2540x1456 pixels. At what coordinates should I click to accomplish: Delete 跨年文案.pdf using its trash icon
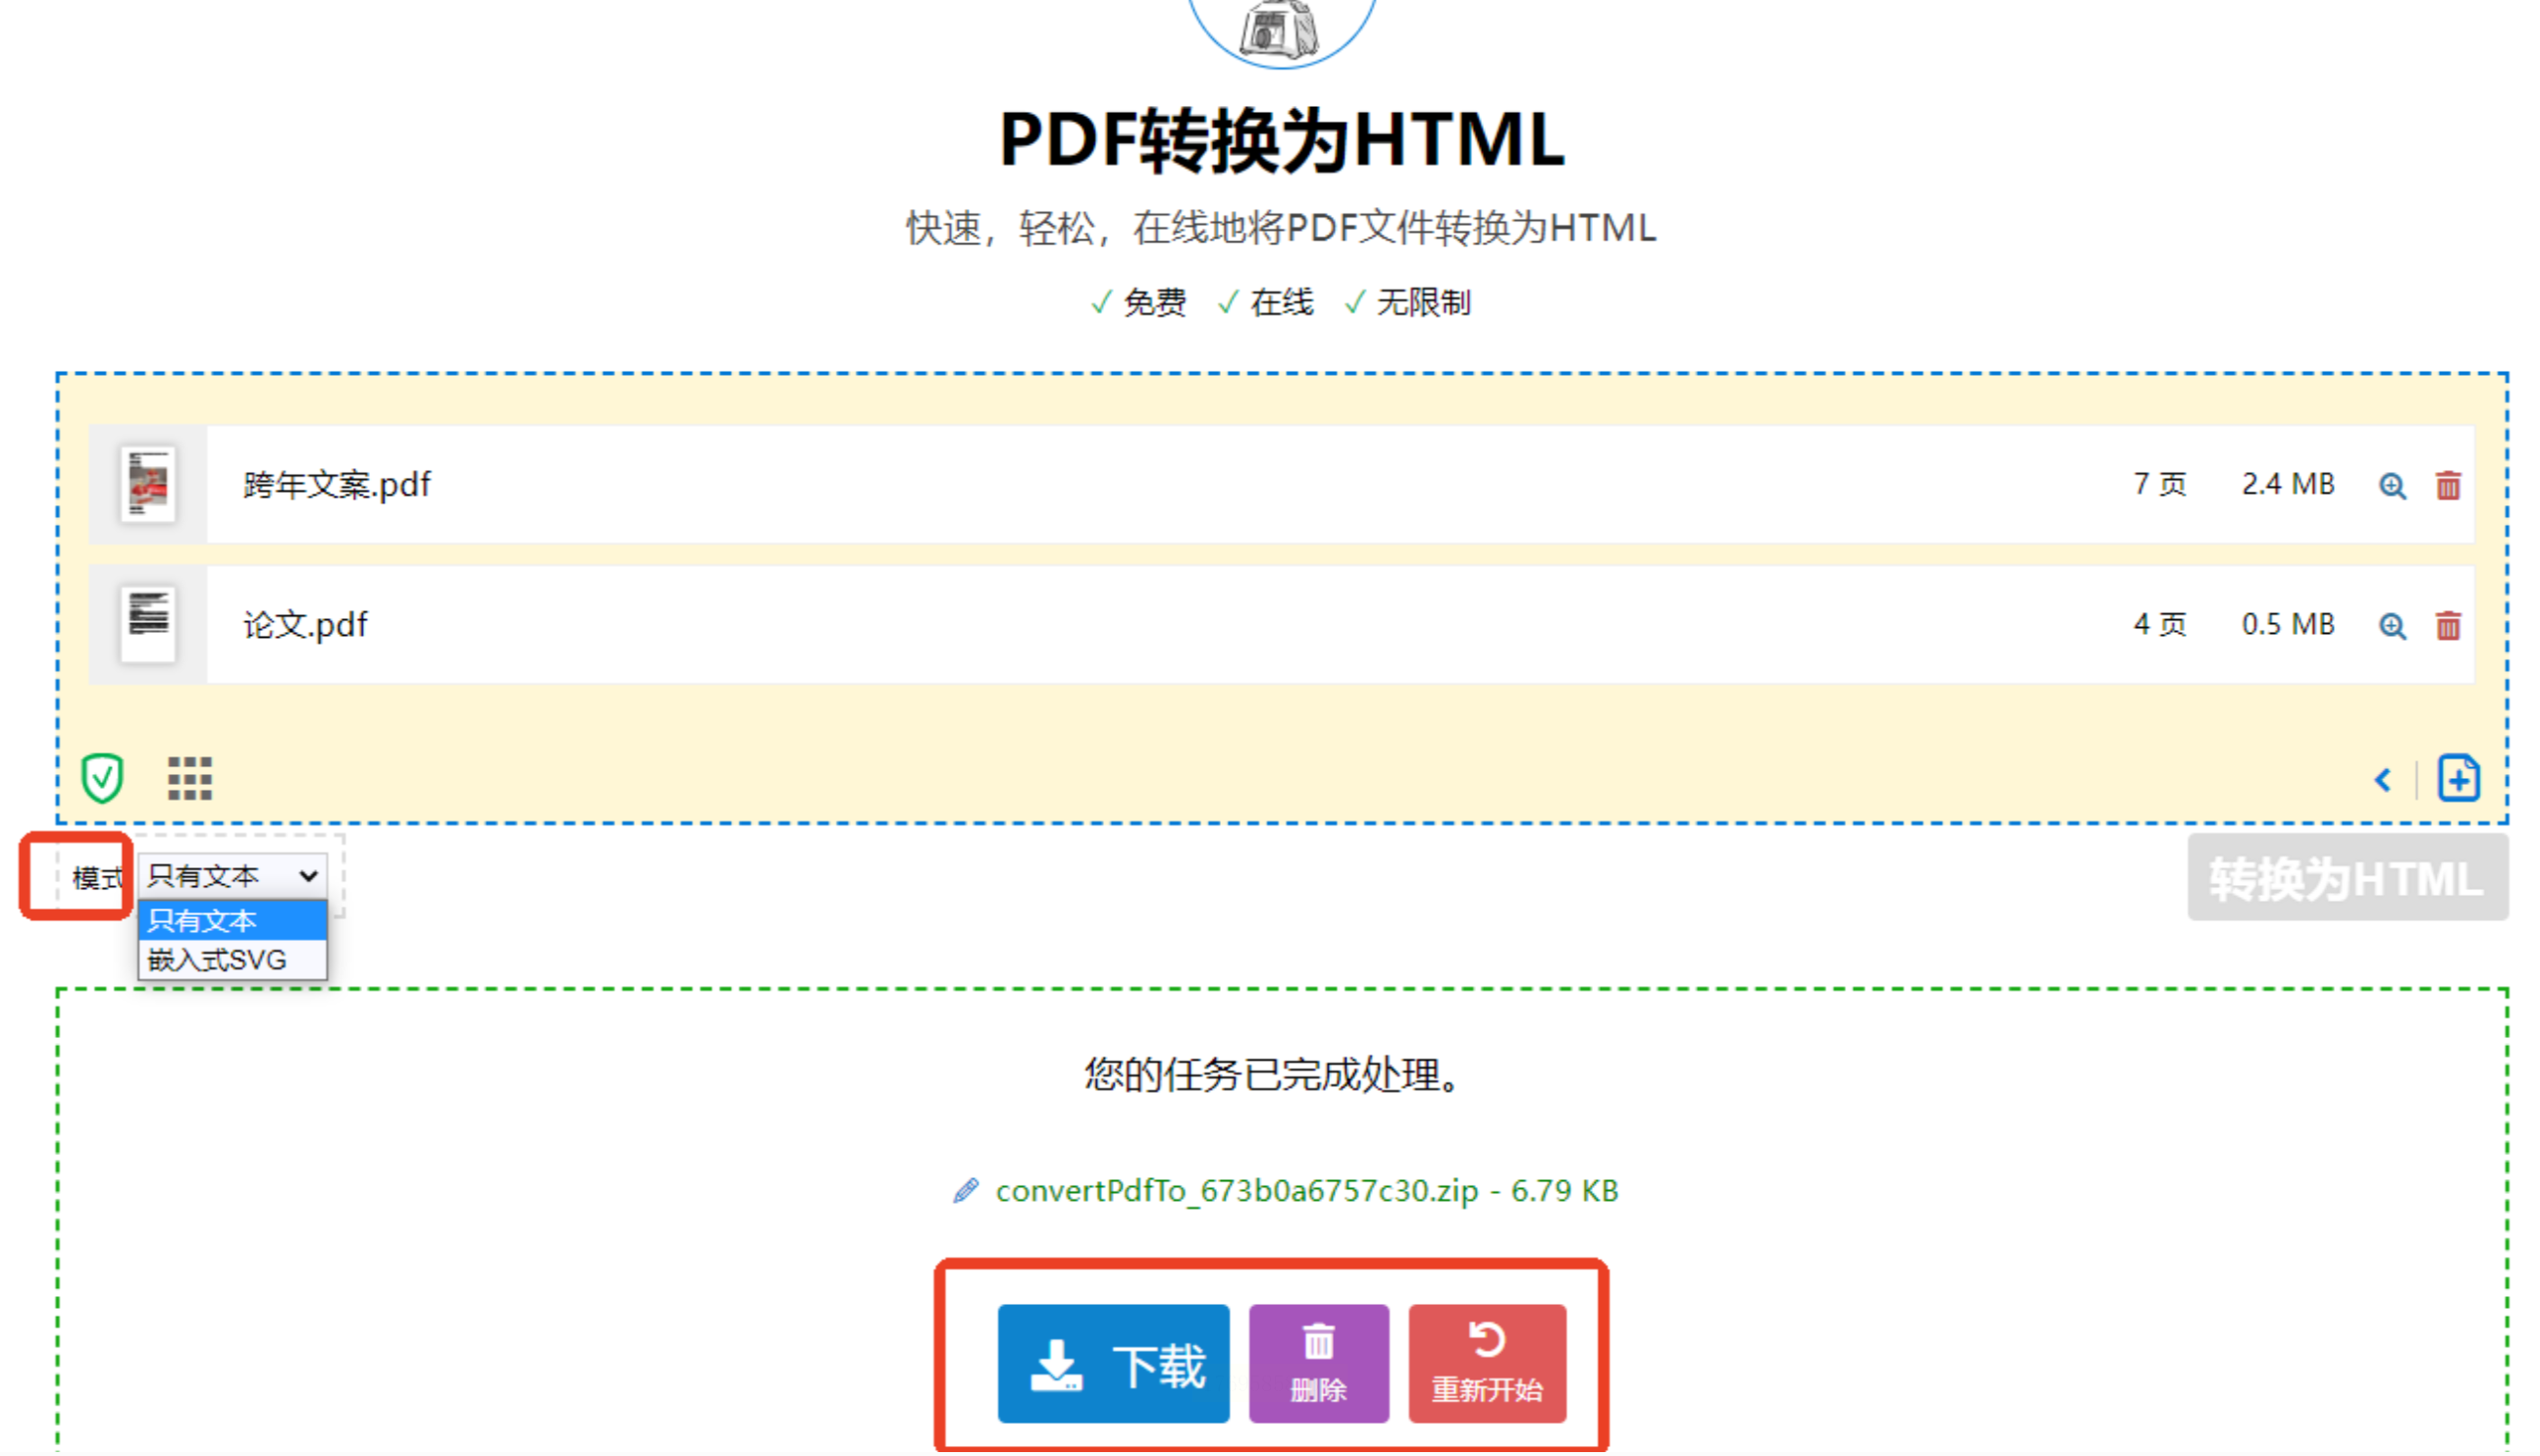pyautogui.click(x=2447, y=486)
